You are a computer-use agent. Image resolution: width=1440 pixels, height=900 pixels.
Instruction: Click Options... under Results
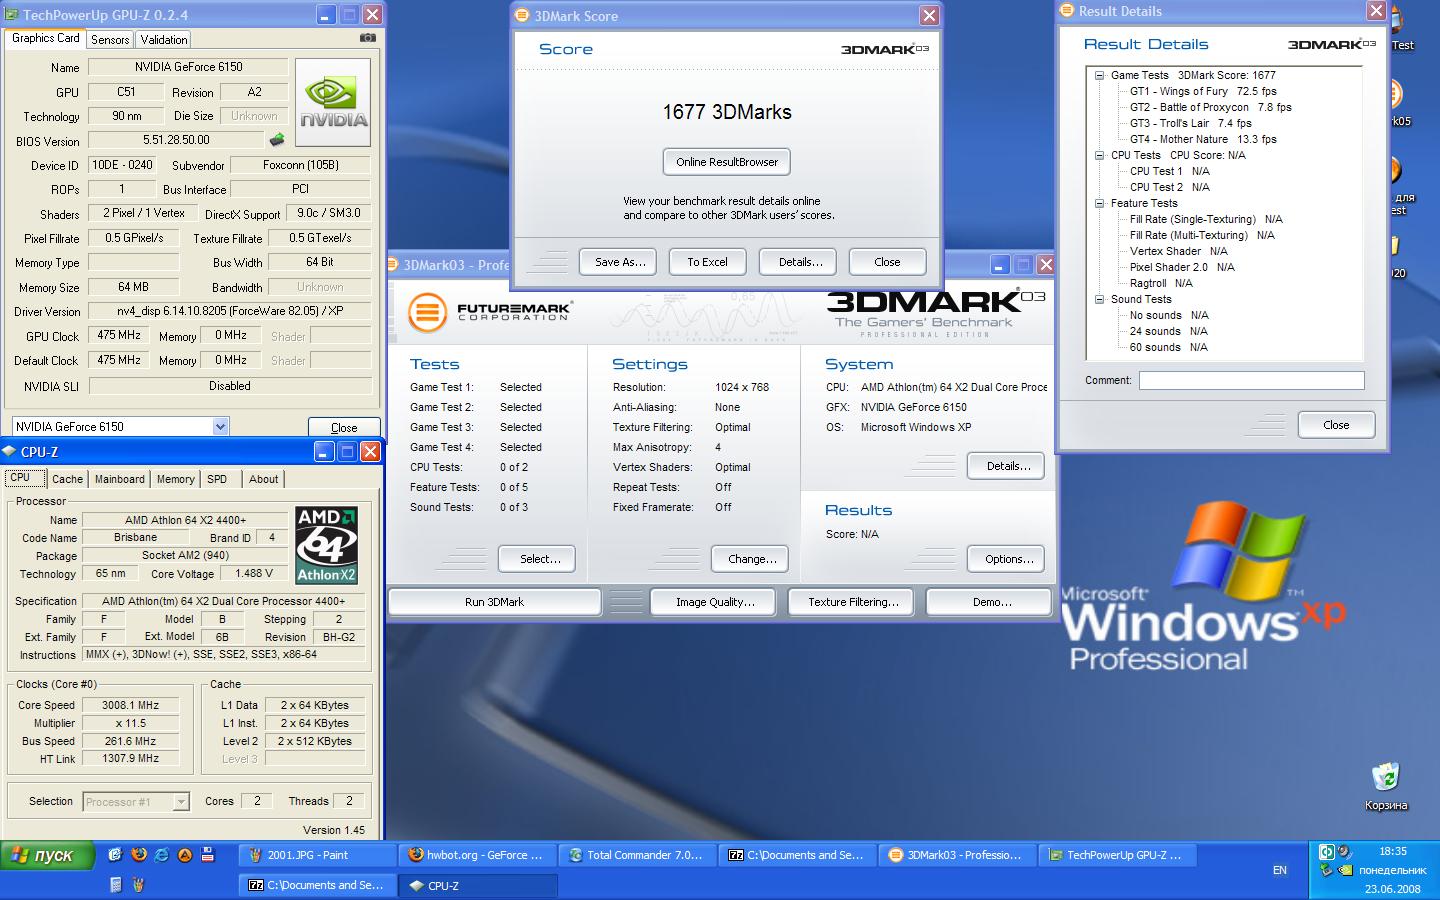tap(1006, 559)
